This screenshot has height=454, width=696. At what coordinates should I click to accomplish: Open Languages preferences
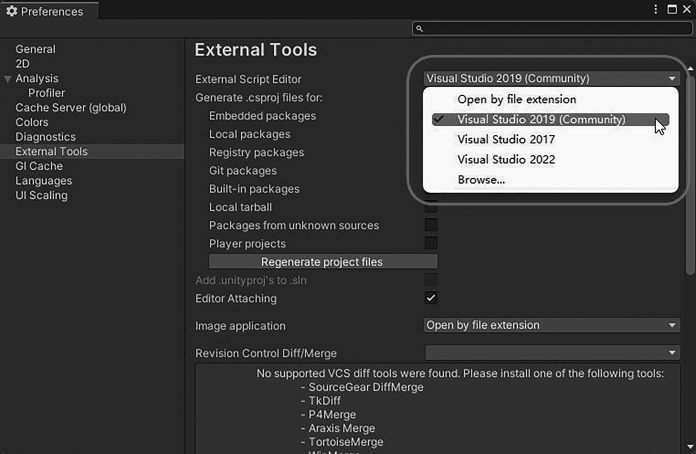44,181
